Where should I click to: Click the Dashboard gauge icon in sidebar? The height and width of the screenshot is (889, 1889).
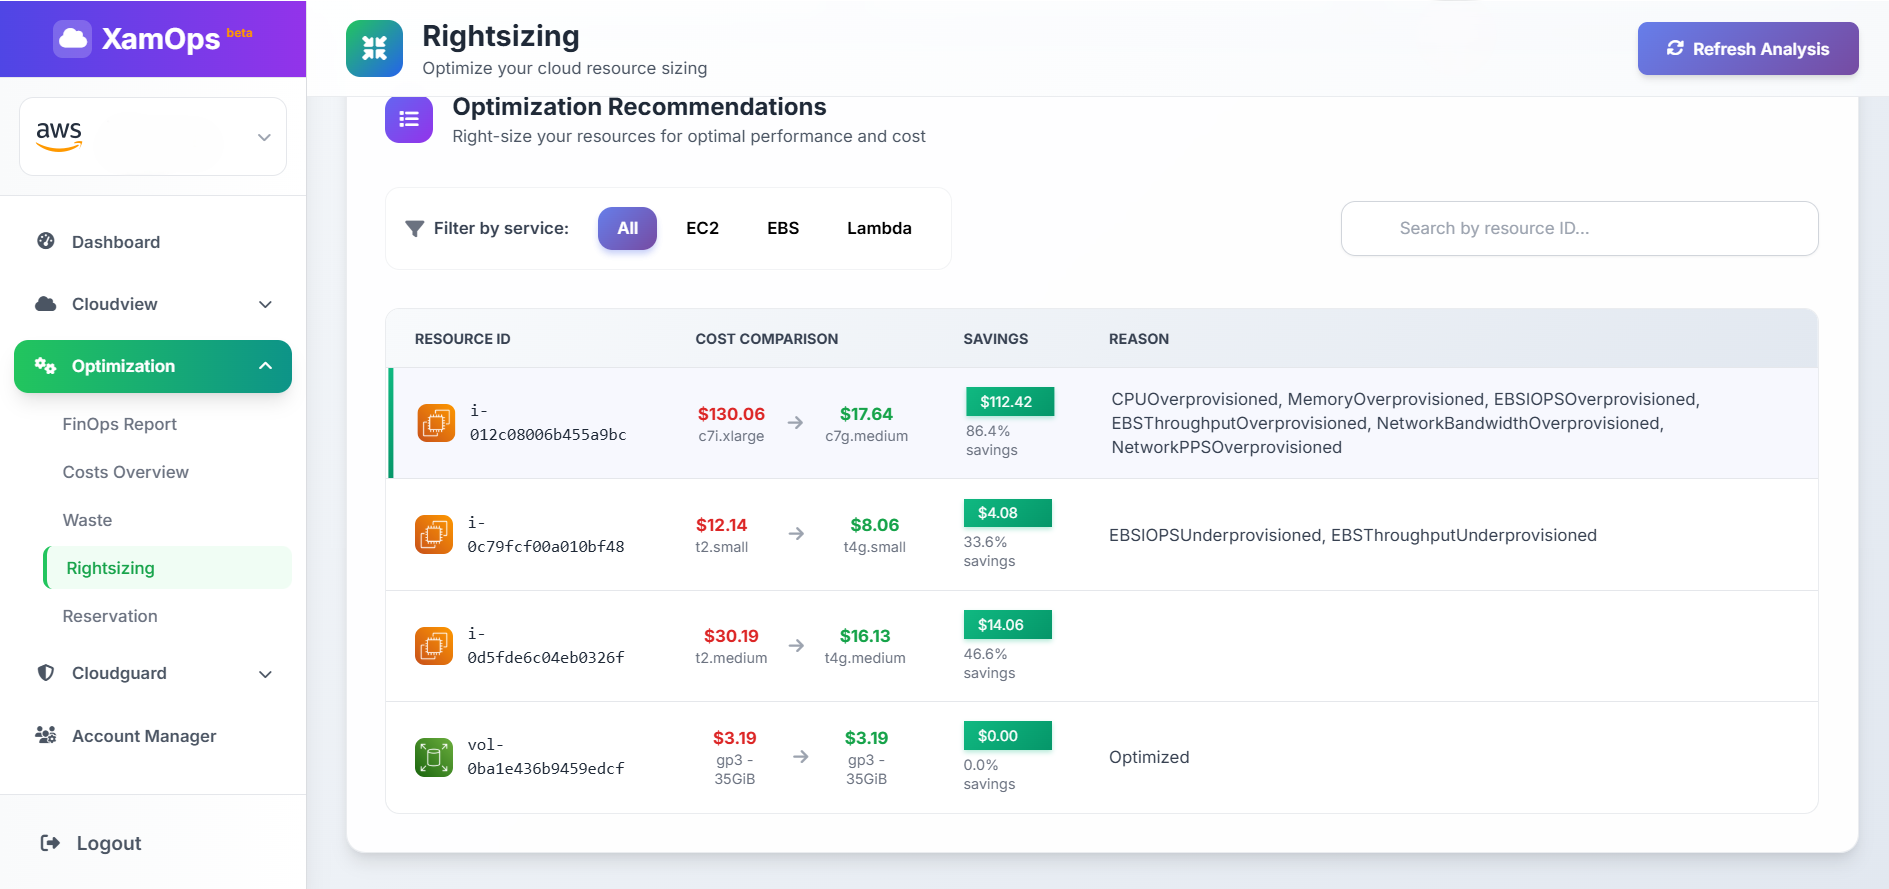tap(46, 241)
